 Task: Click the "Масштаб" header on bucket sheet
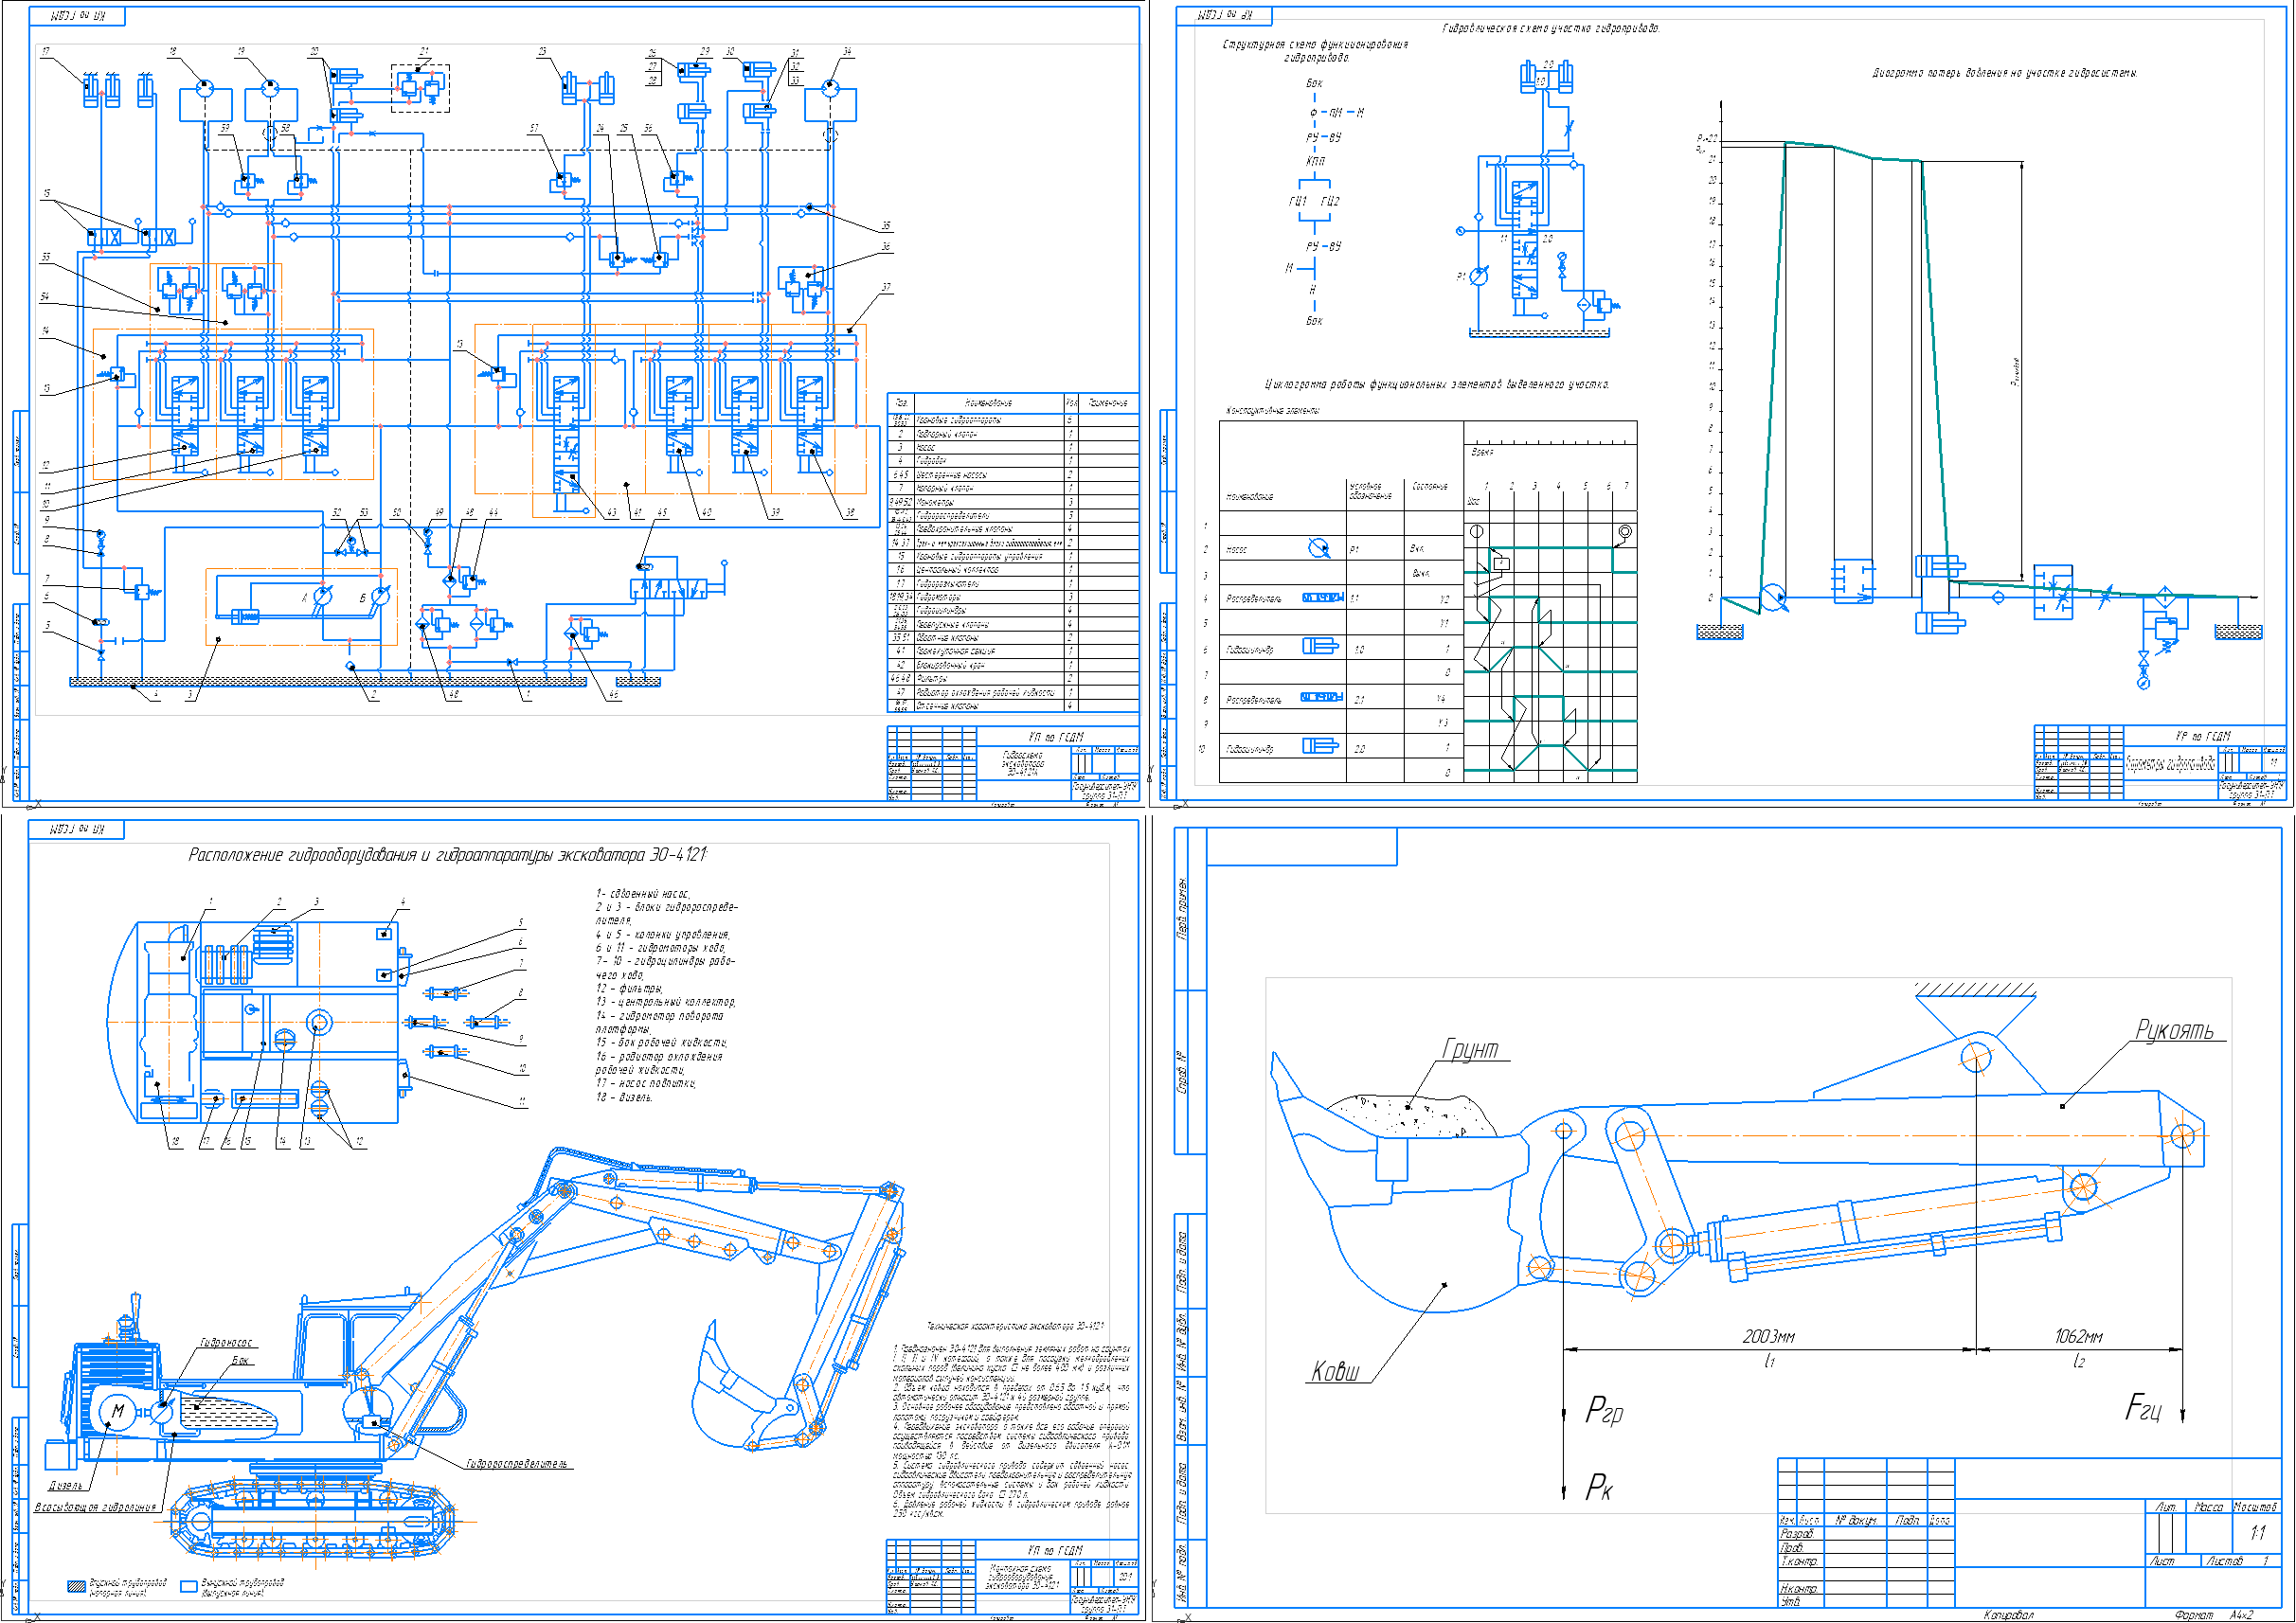[2255, 1506]
